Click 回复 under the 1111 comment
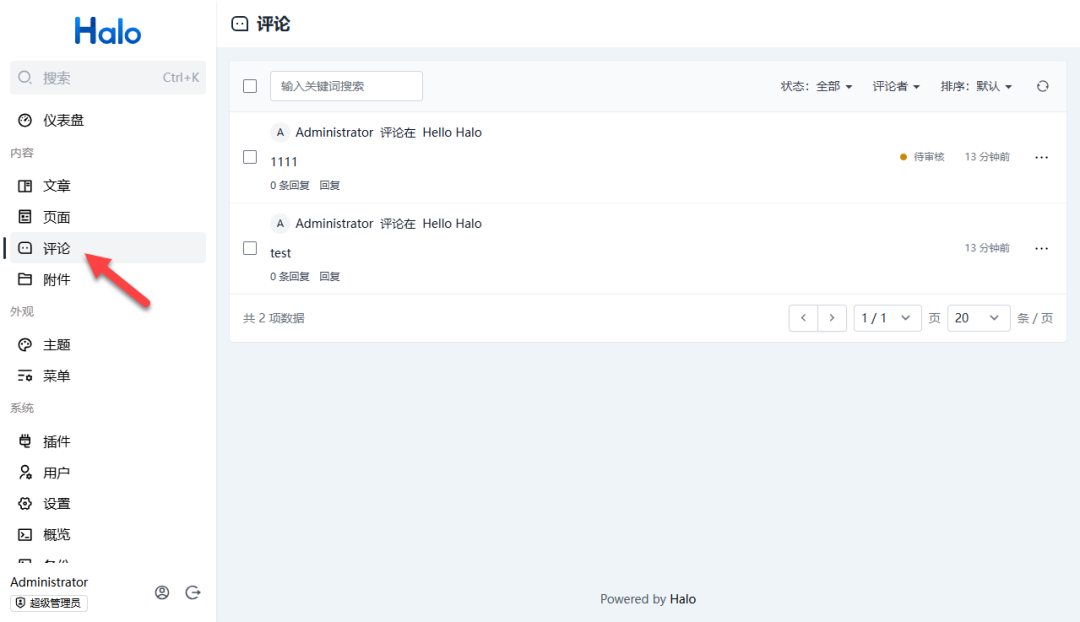 329,185
